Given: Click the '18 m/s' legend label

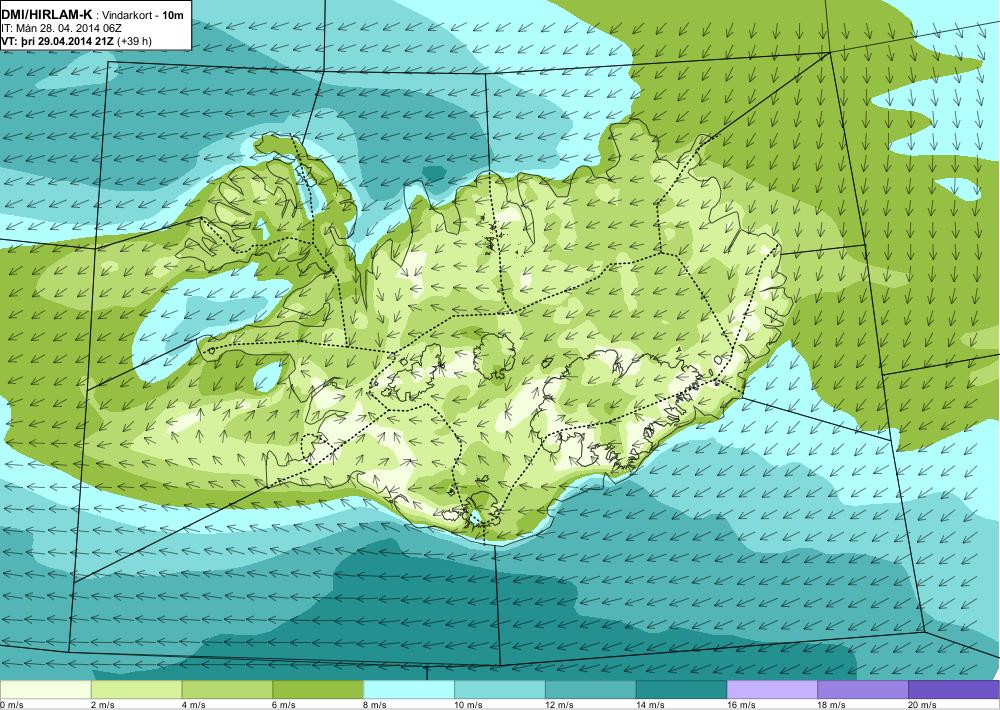Looking at the screenshot, I should [x=832, y=705].
